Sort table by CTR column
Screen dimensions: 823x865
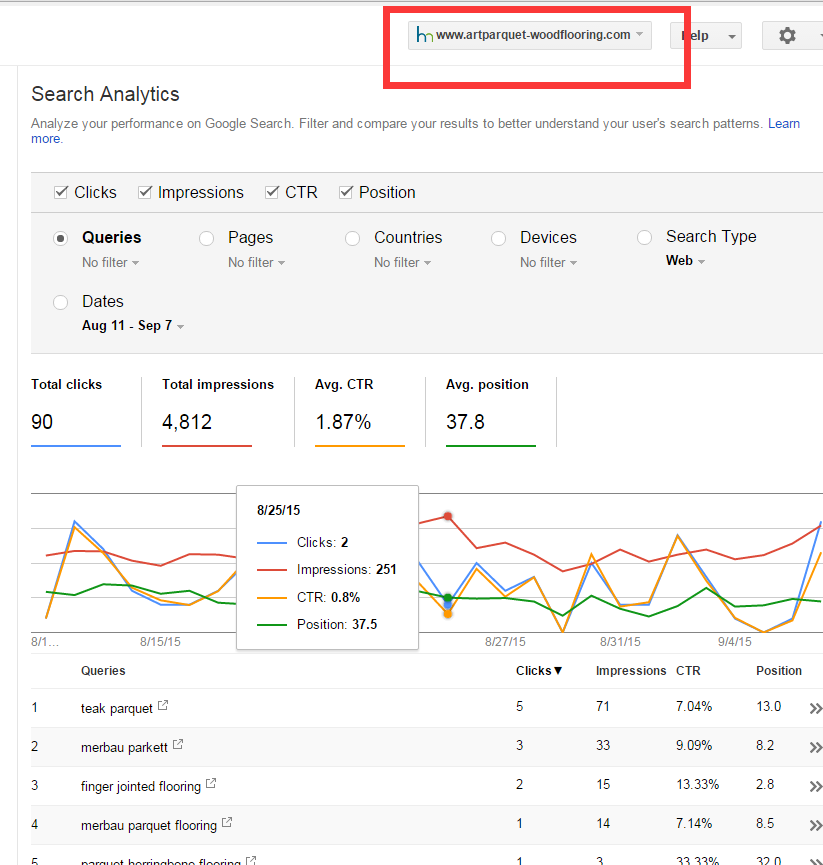point(688,671)
